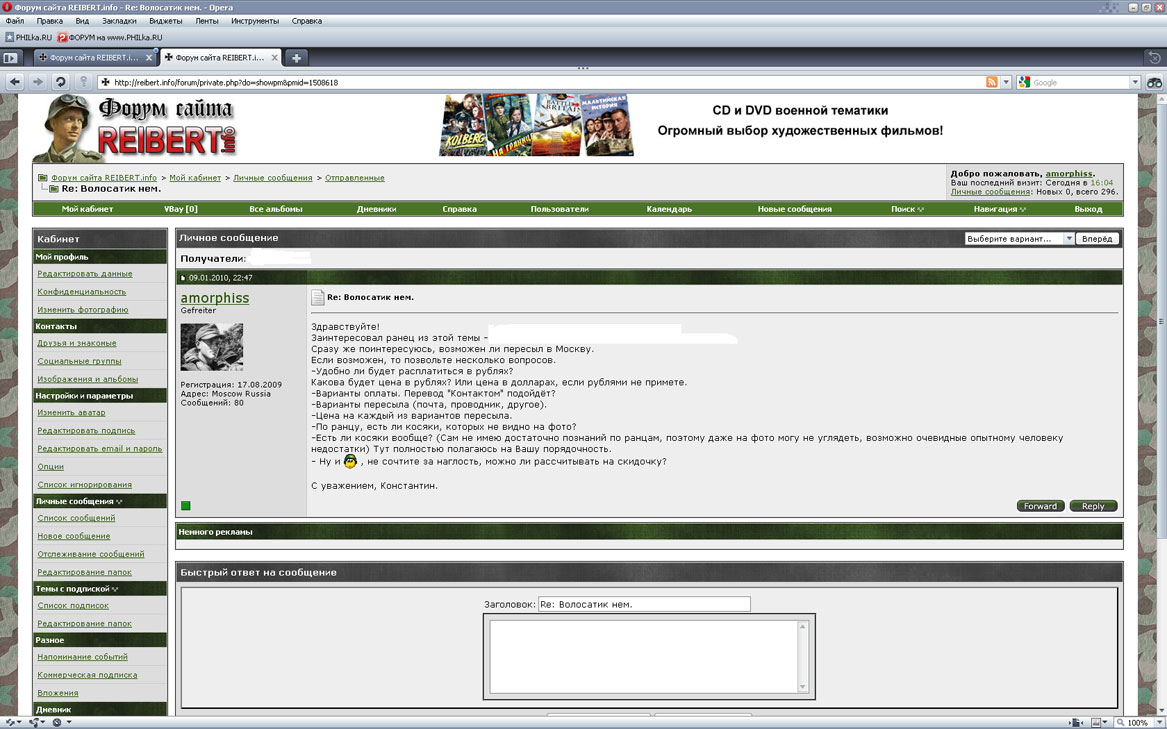This screenshot has width=1167, height=729.
Task: Close the active REIBERT.info tab
Action: [x=275, y=57]
